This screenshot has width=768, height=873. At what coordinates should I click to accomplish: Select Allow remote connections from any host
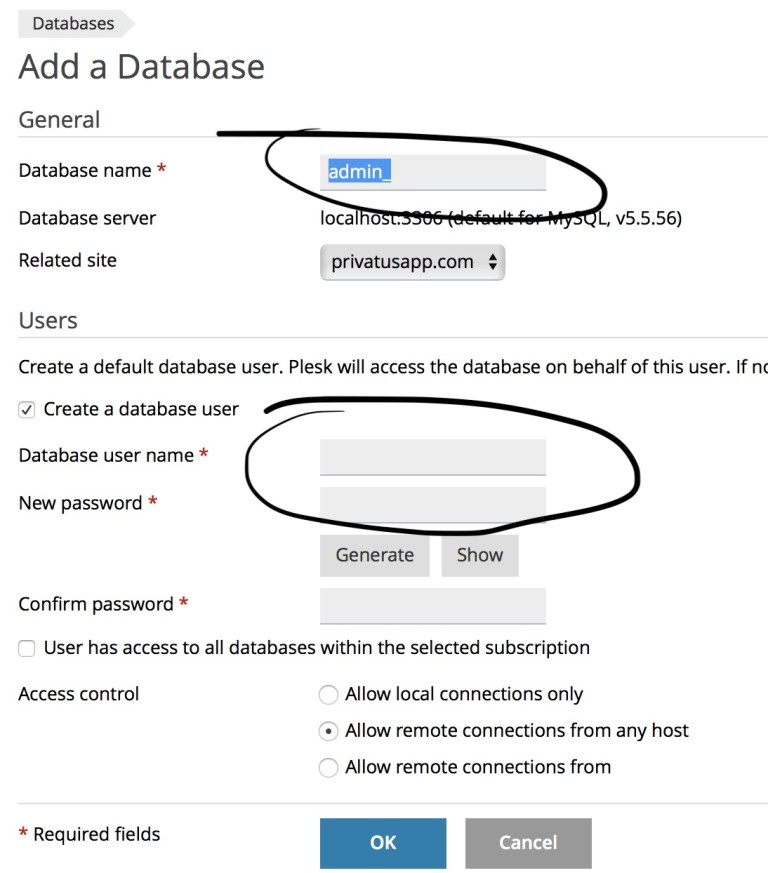pos(328,731)
